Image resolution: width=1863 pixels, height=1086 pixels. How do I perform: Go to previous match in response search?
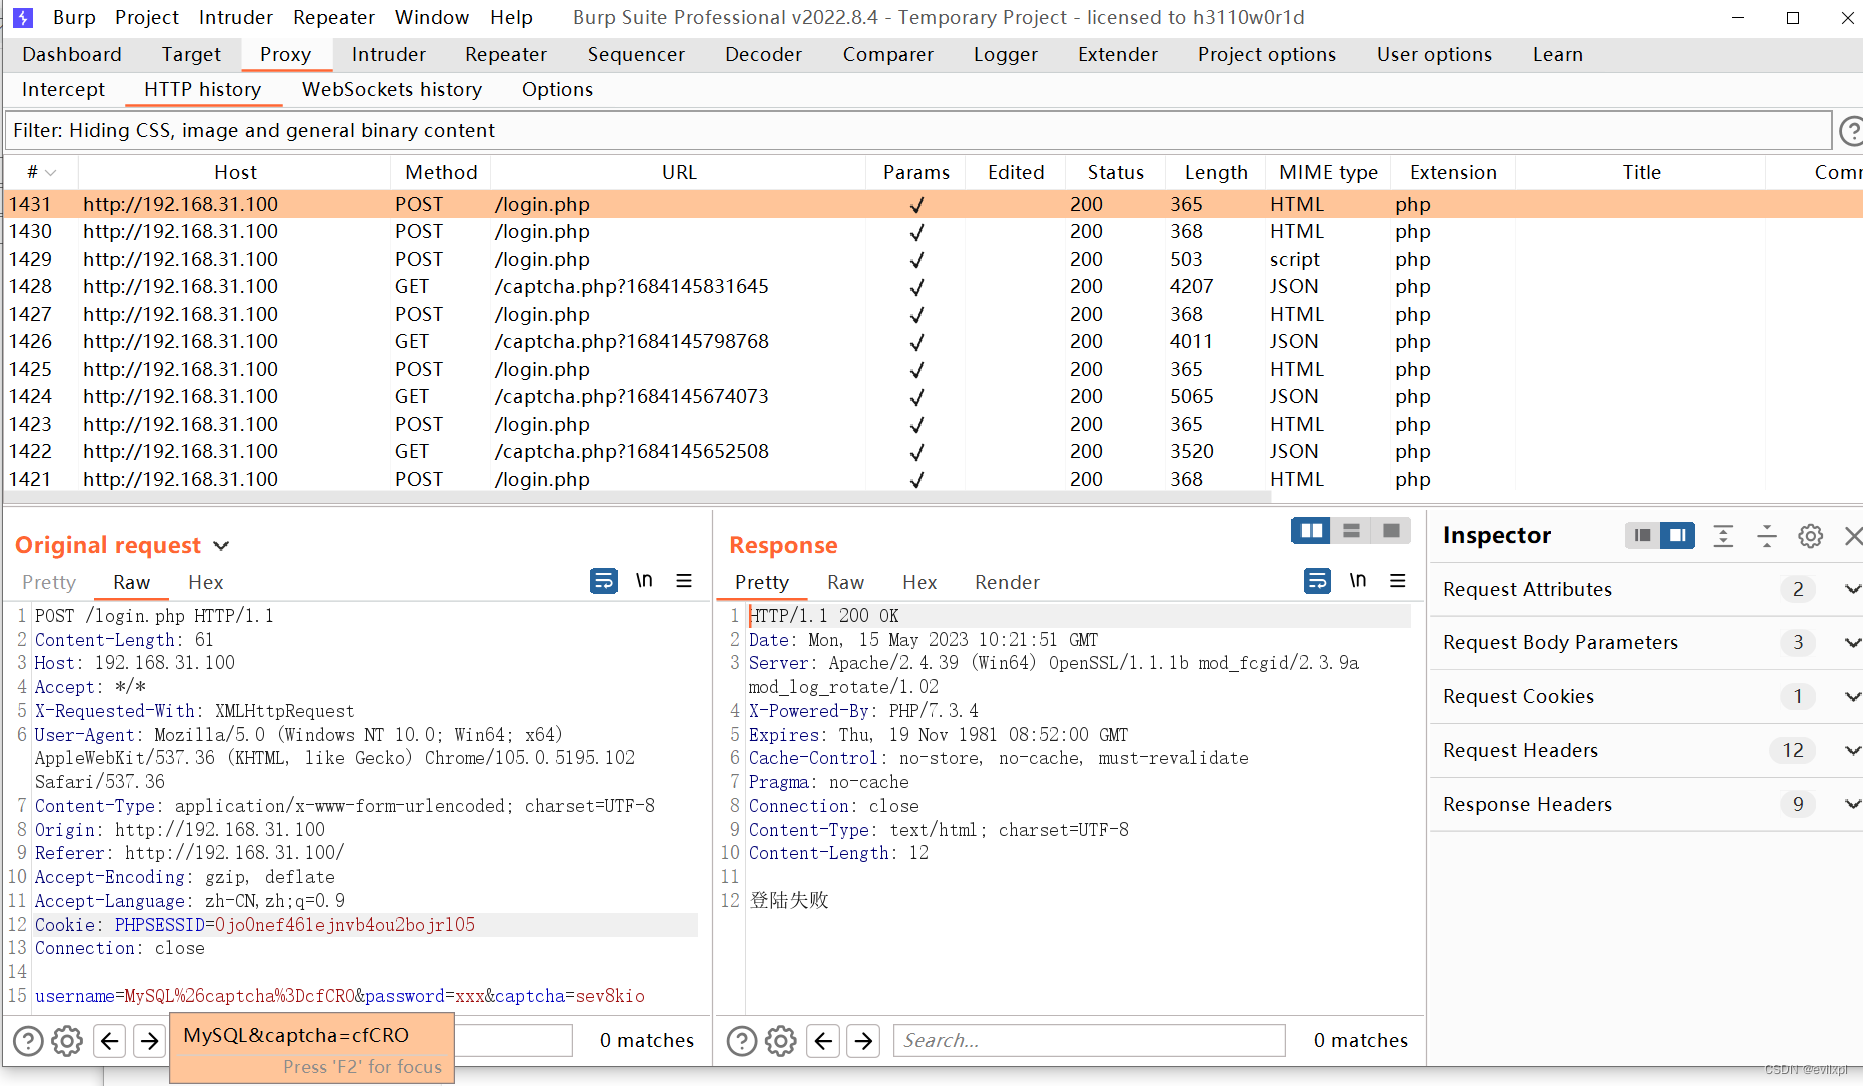coord(823,1041)
